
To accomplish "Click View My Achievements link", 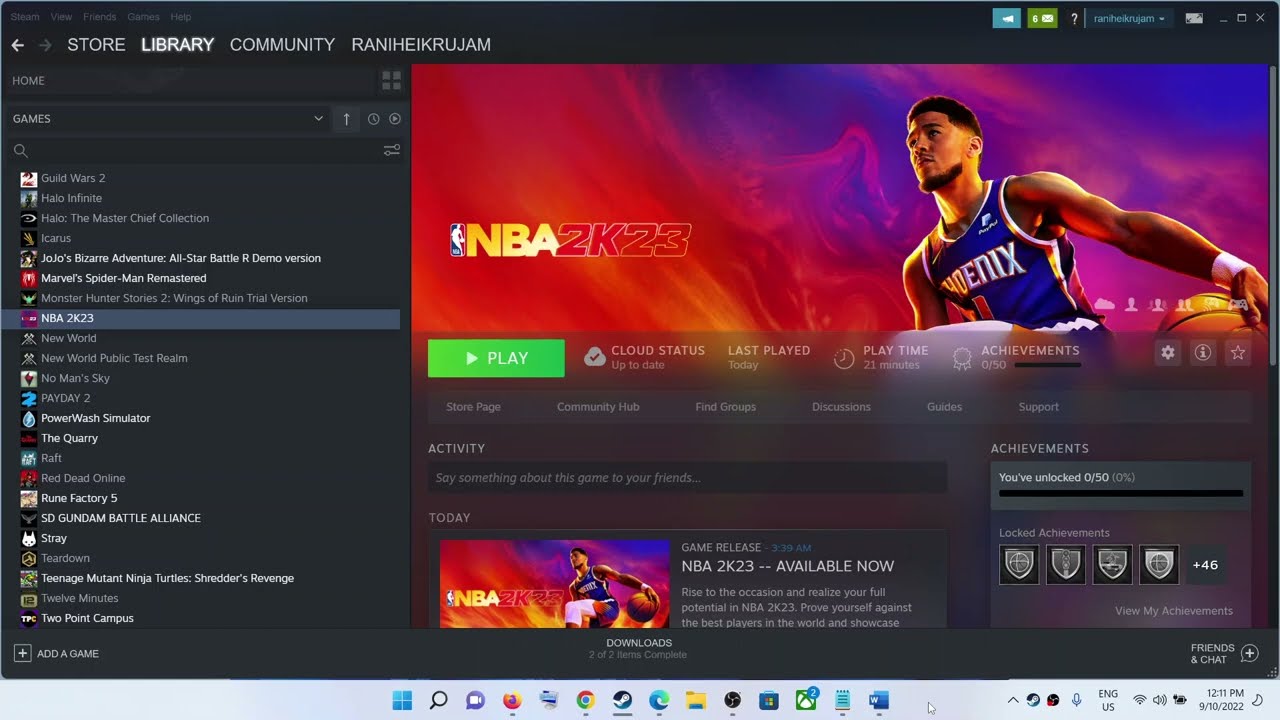I will (x=1174, y=611).
